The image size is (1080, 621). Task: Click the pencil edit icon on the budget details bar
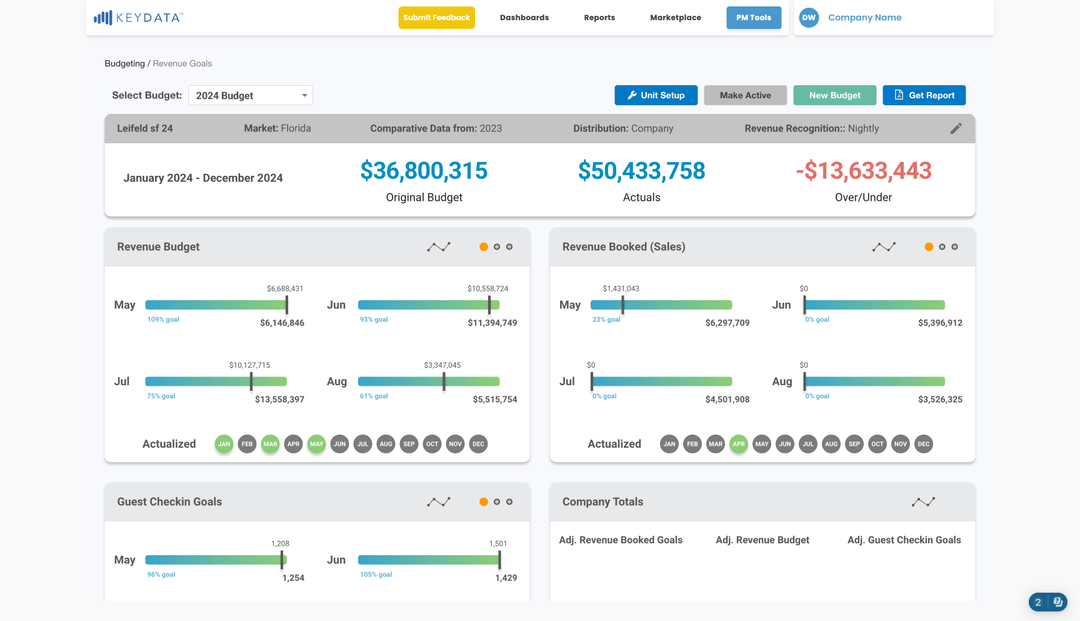click(956, 128)
